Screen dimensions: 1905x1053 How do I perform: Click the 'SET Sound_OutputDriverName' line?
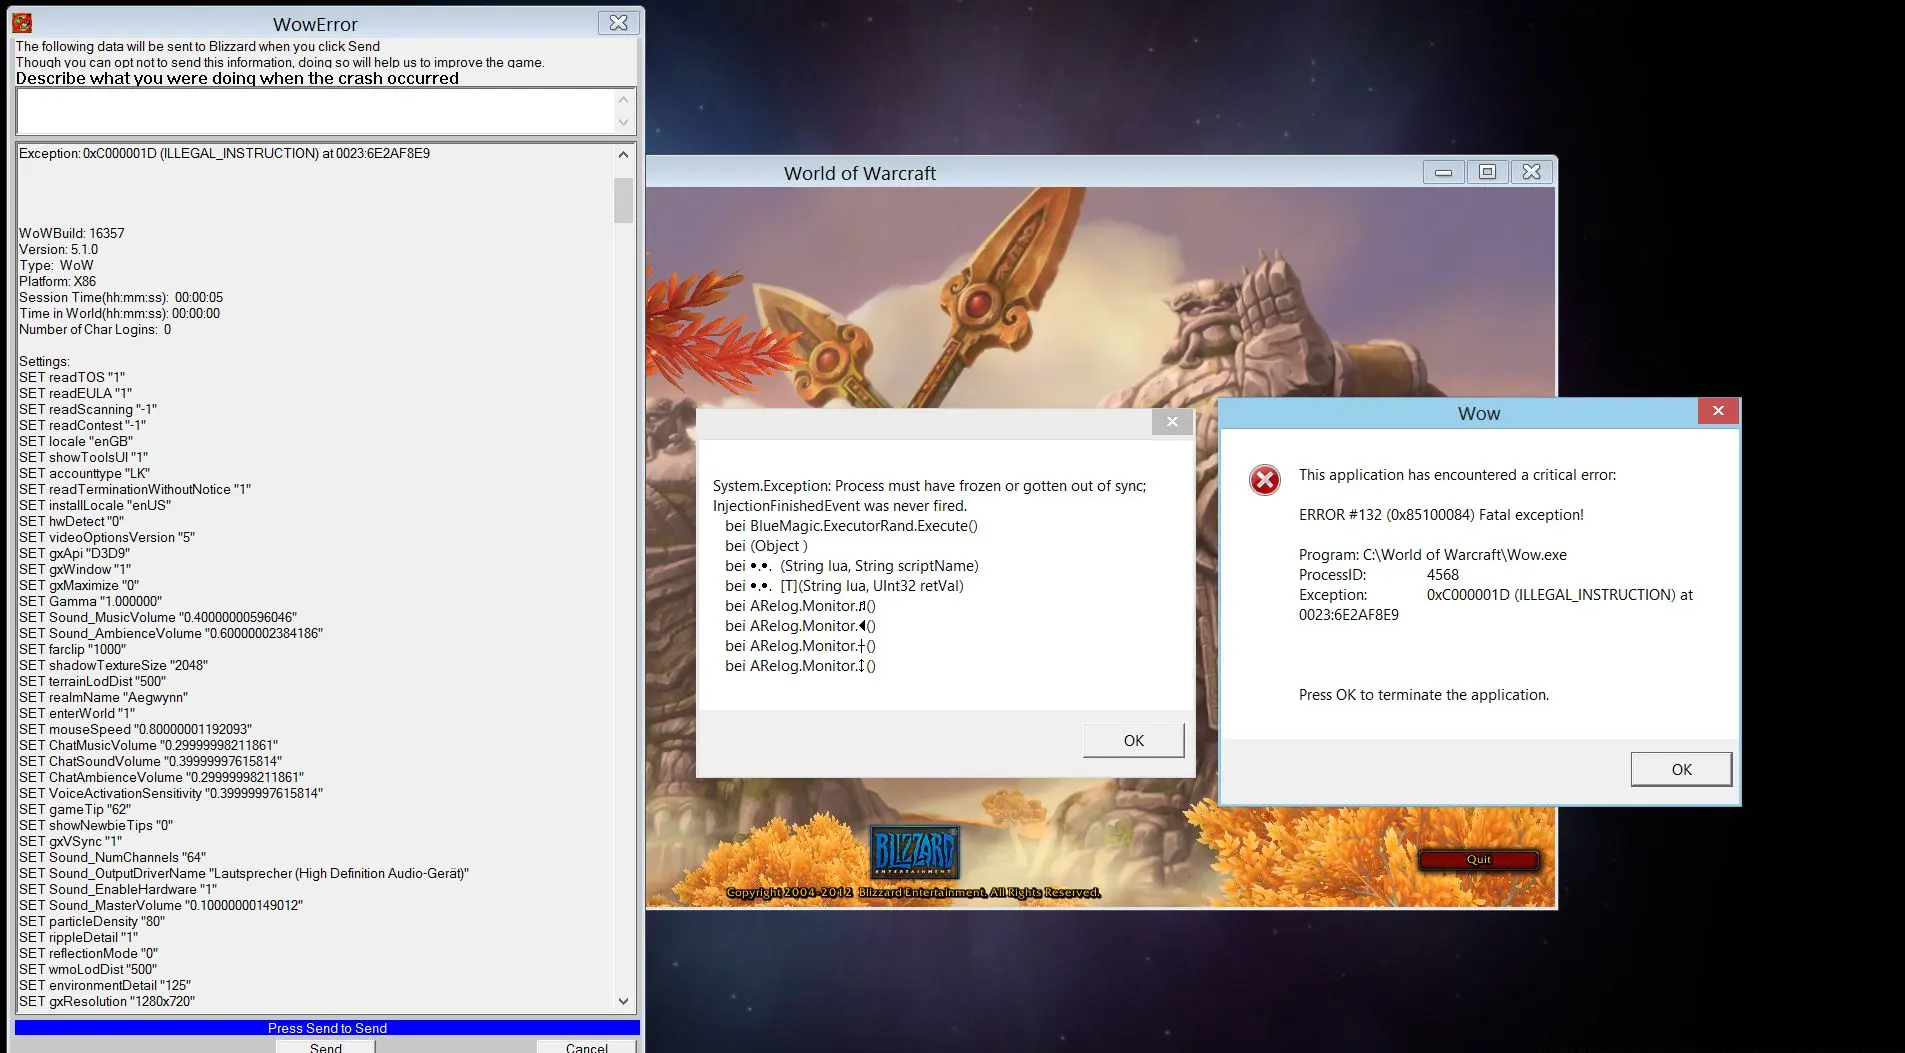(x=244, y=873)
